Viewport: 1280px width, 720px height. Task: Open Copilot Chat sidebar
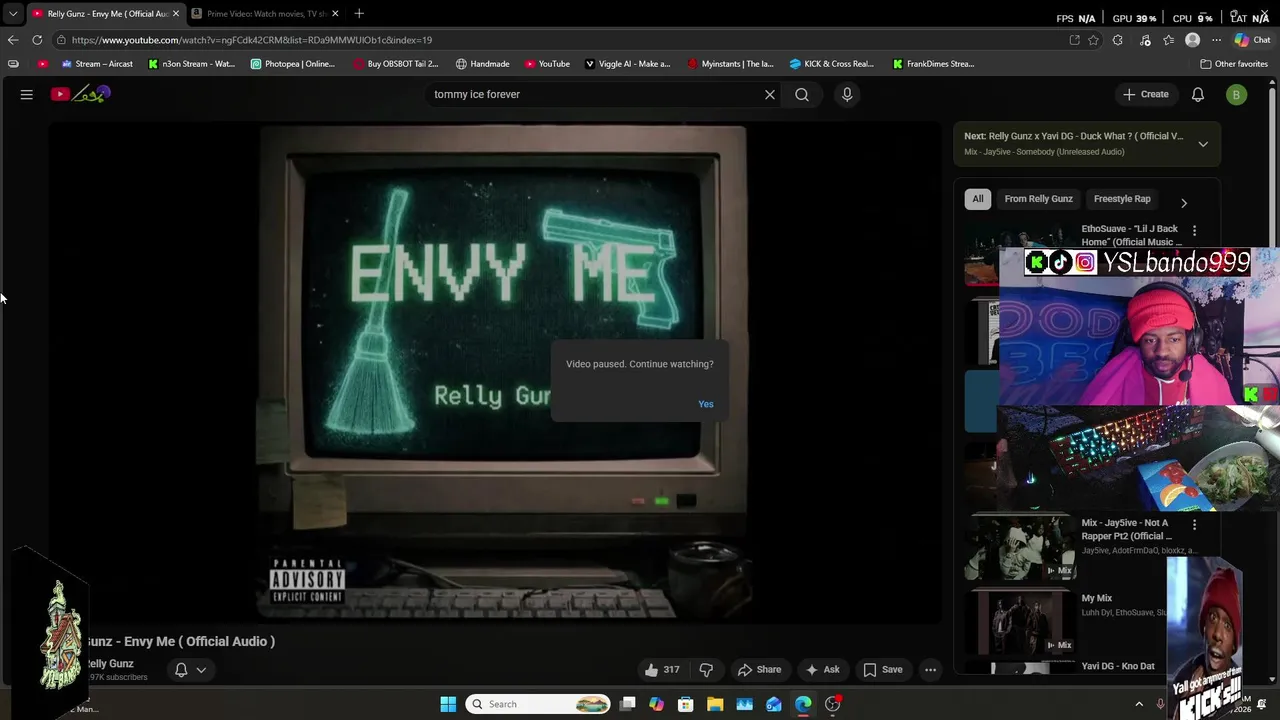tap(1252, 40)
